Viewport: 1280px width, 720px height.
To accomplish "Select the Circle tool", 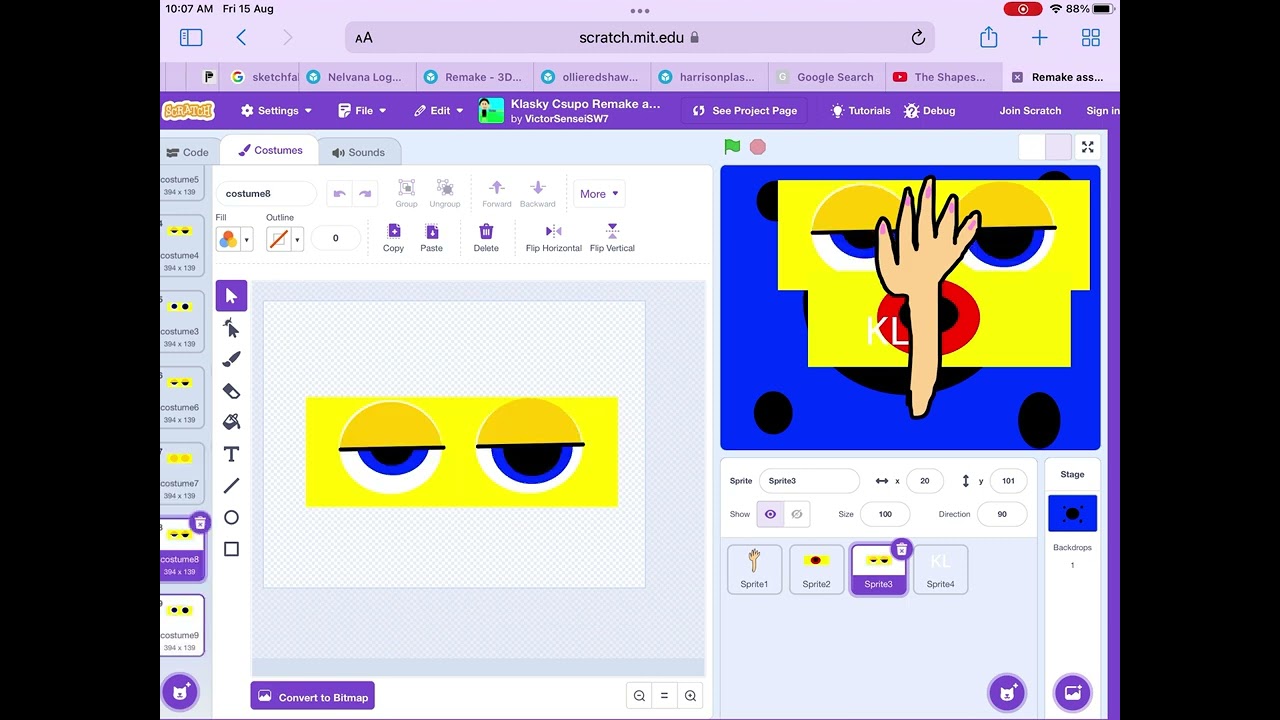I will tap(231, 517).
